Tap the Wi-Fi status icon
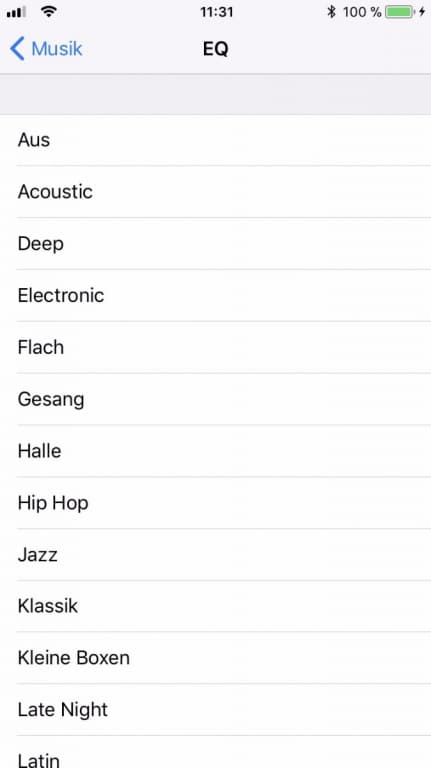The image size is (431, 768). click(x=48, y=12)
